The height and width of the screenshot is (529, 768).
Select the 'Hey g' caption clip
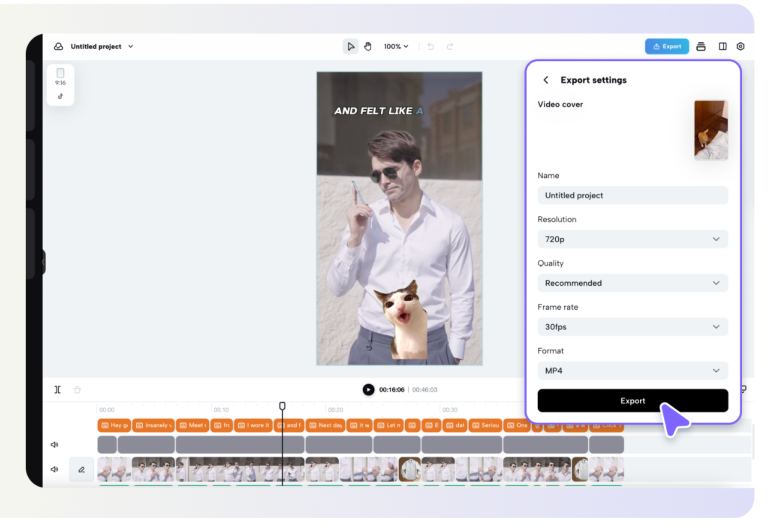point(114,425)
